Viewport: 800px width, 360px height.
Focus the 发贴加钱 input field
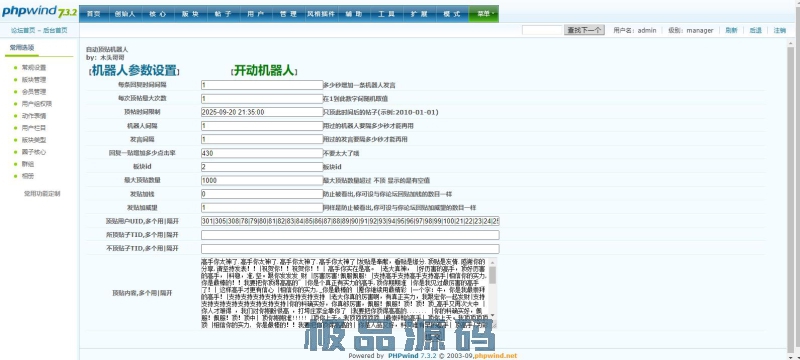tap(262, 194)
